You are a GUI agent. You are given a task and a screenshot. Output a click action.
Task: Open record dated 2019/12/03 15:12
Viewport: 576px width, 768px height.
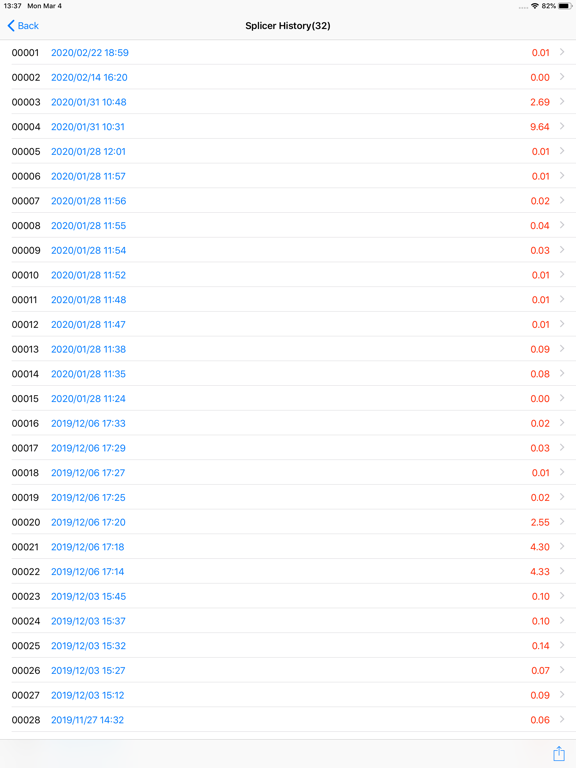(x=88, y=695)
